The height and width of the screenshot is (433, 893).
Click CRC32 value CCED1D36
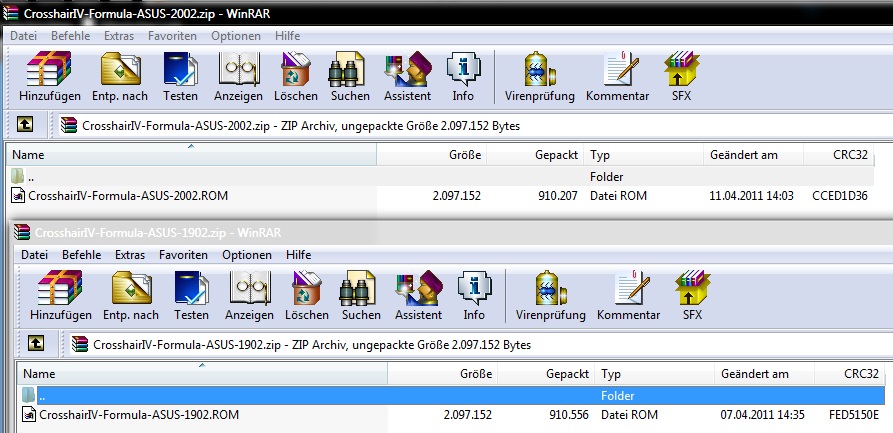(x=840, y=195)
